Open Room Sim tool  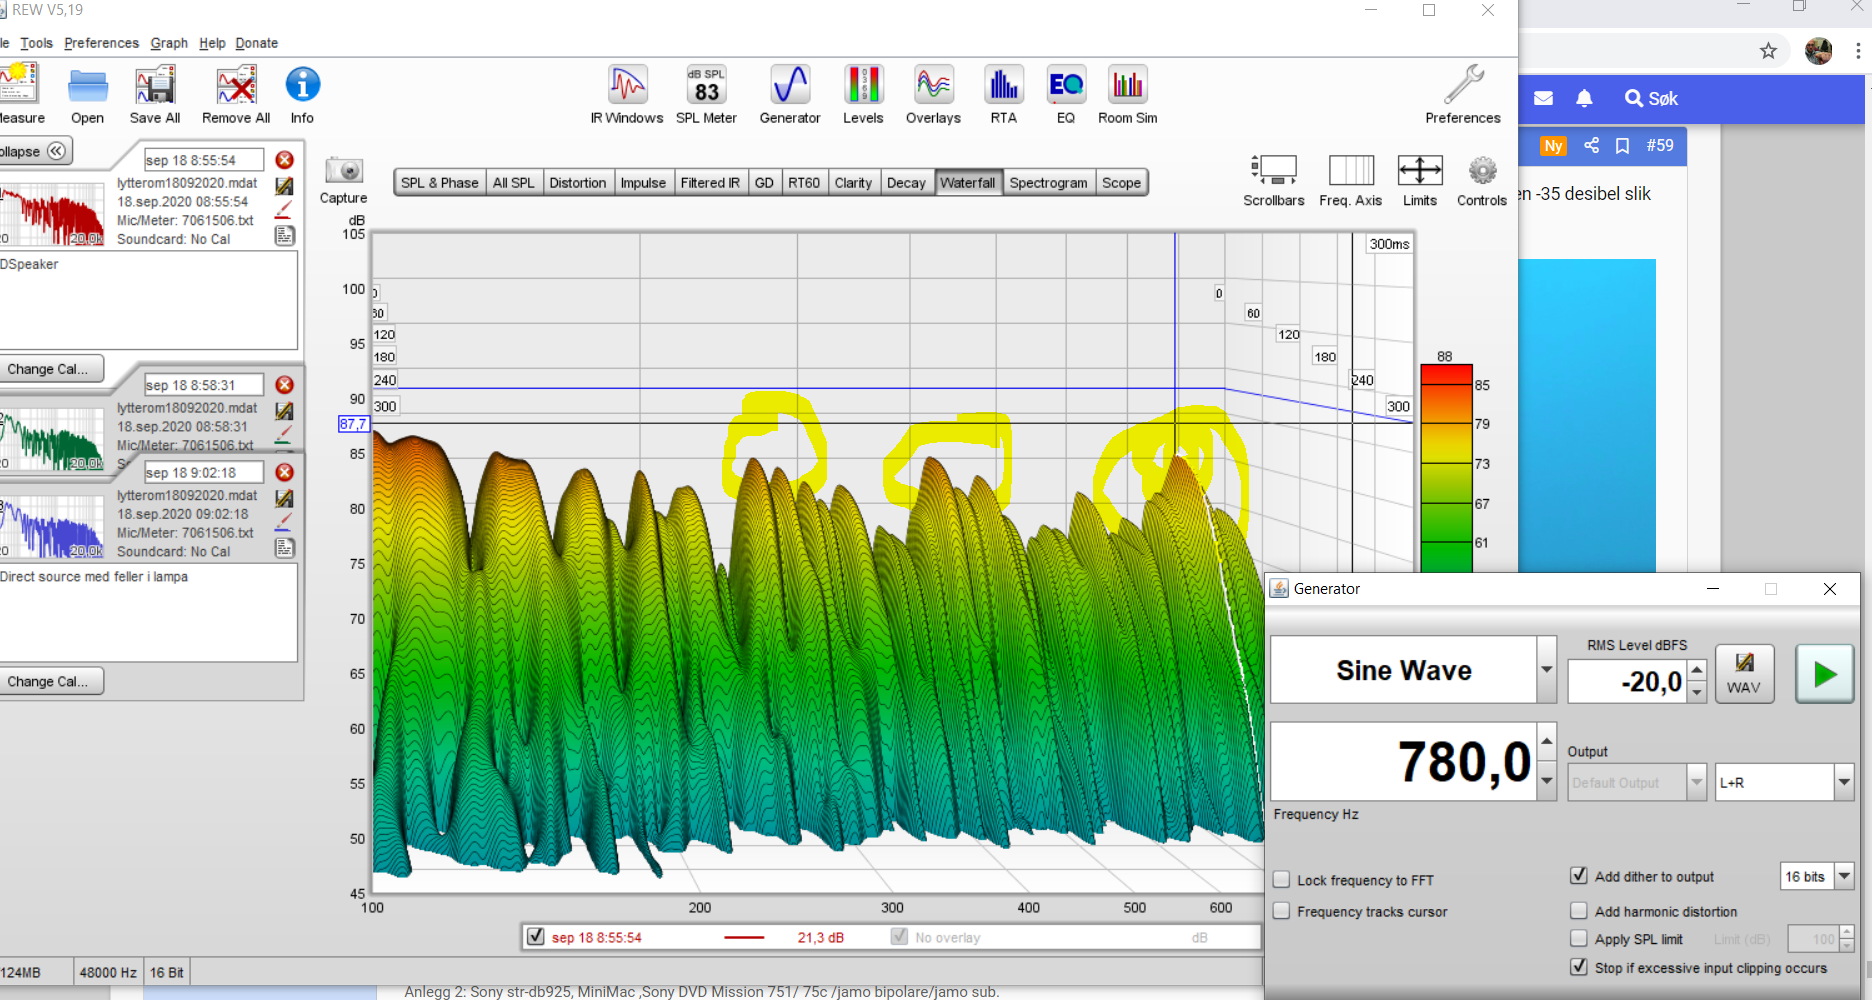click(x=1127, y=95)
